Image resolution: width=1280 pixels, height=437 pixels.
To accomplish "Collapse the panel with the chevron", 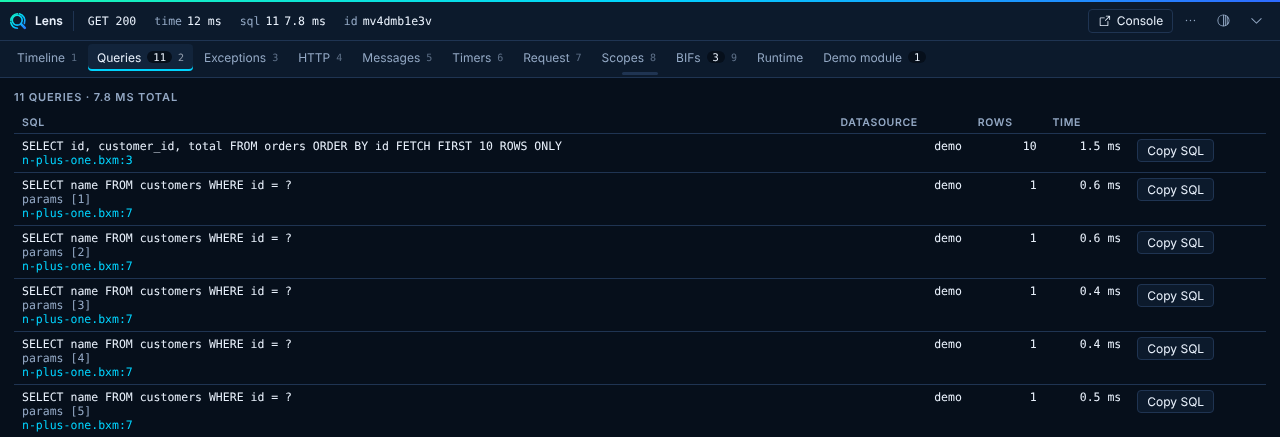I will click(x=1256, y=21).
